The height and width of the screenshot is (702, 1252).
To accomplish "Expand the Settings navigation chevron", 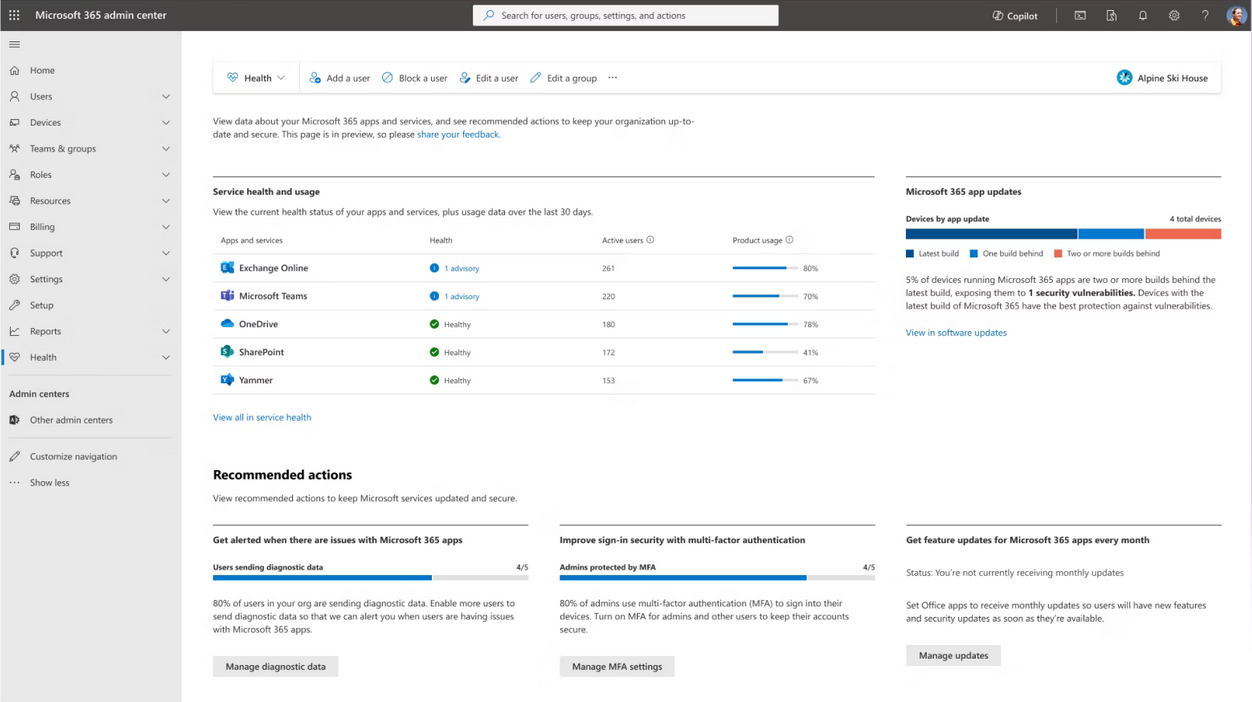I will coord(166,279).
